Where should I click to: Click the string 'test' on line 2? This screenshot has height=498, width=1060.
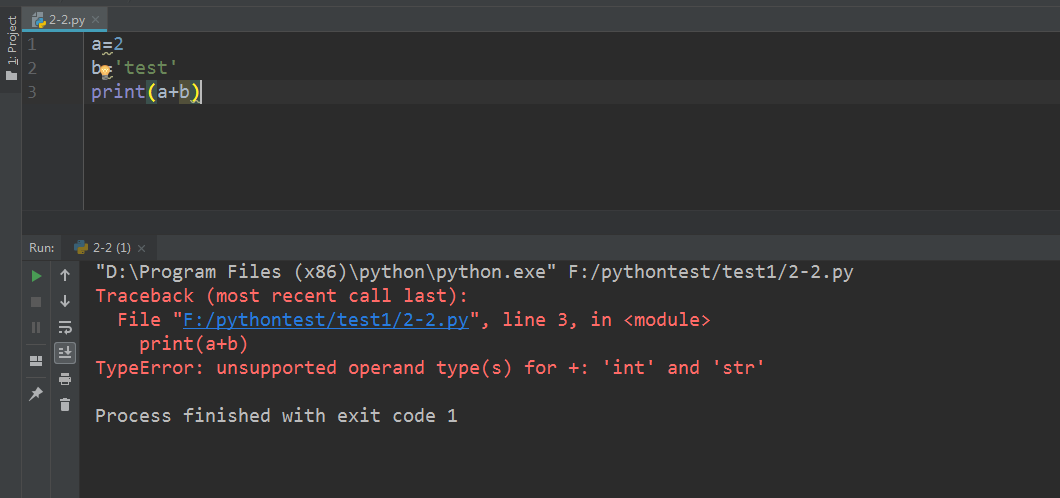[146, 68]
